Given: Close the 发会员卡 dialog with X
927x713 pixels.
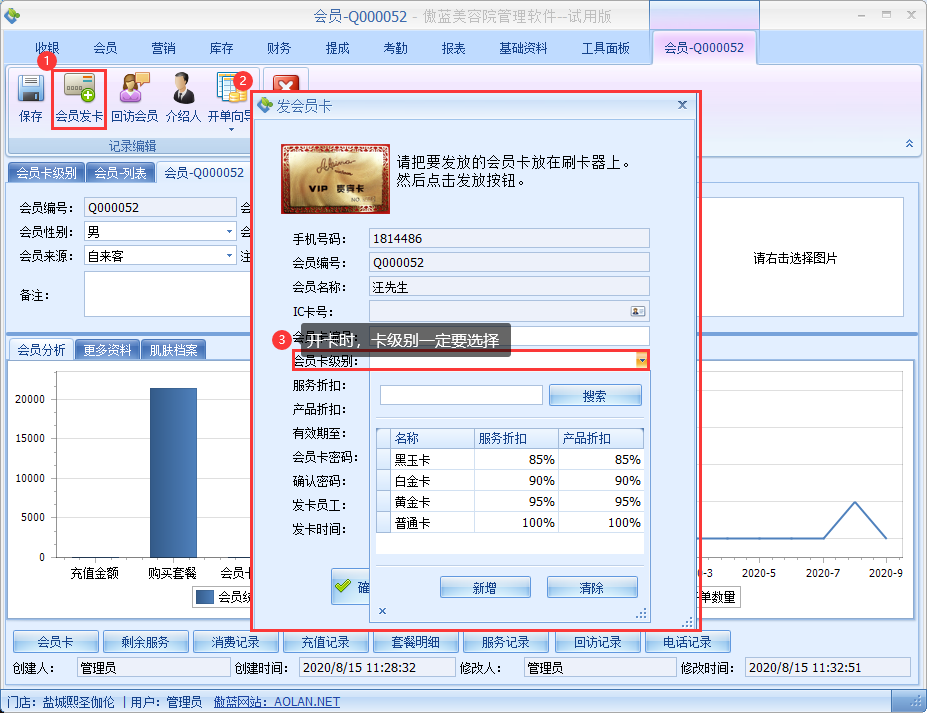Looking at the screenshot, I should pos(682,104).
